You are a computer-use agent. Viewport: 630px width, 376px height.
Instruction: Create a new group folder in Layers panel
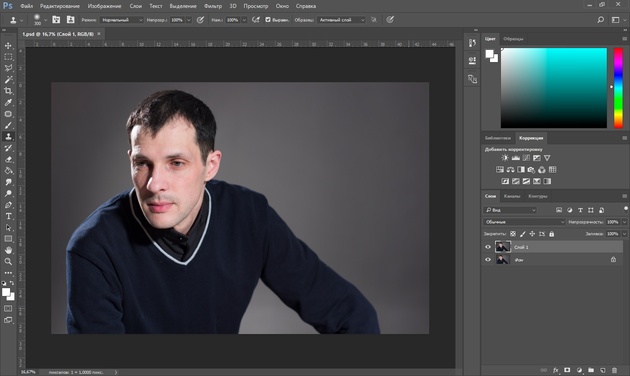point(591,370)
